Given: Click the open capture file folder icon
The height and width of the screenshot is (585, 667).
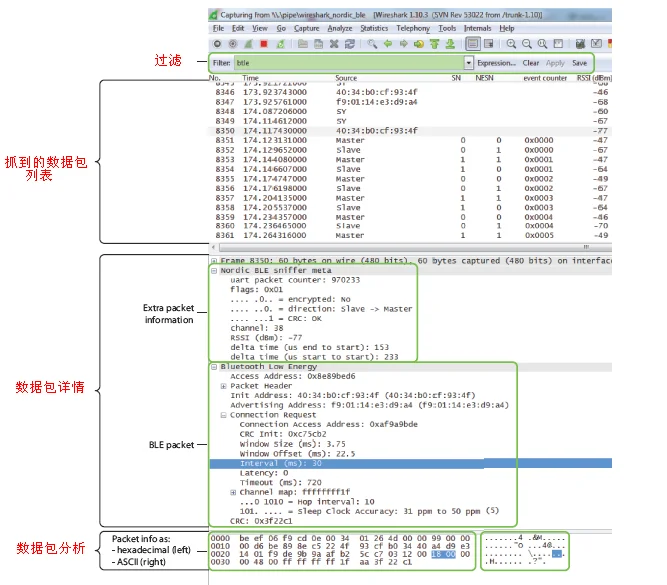Looking at the screenshot, I should (x=303, y=44).
